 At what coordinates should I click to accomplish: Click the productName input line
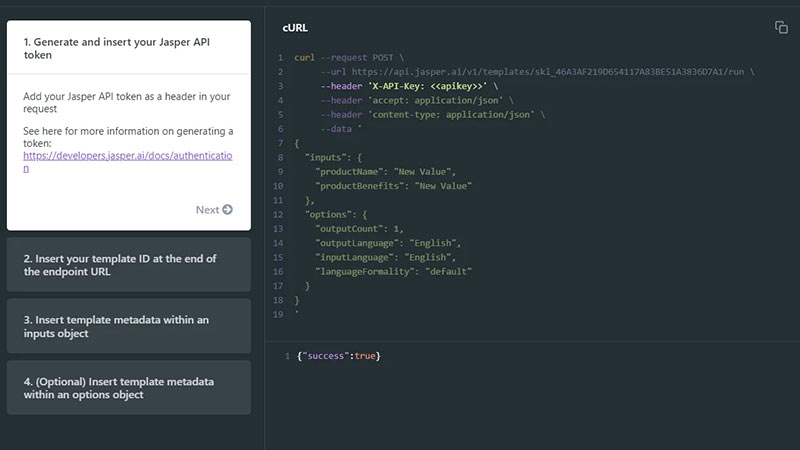[385, 172]
